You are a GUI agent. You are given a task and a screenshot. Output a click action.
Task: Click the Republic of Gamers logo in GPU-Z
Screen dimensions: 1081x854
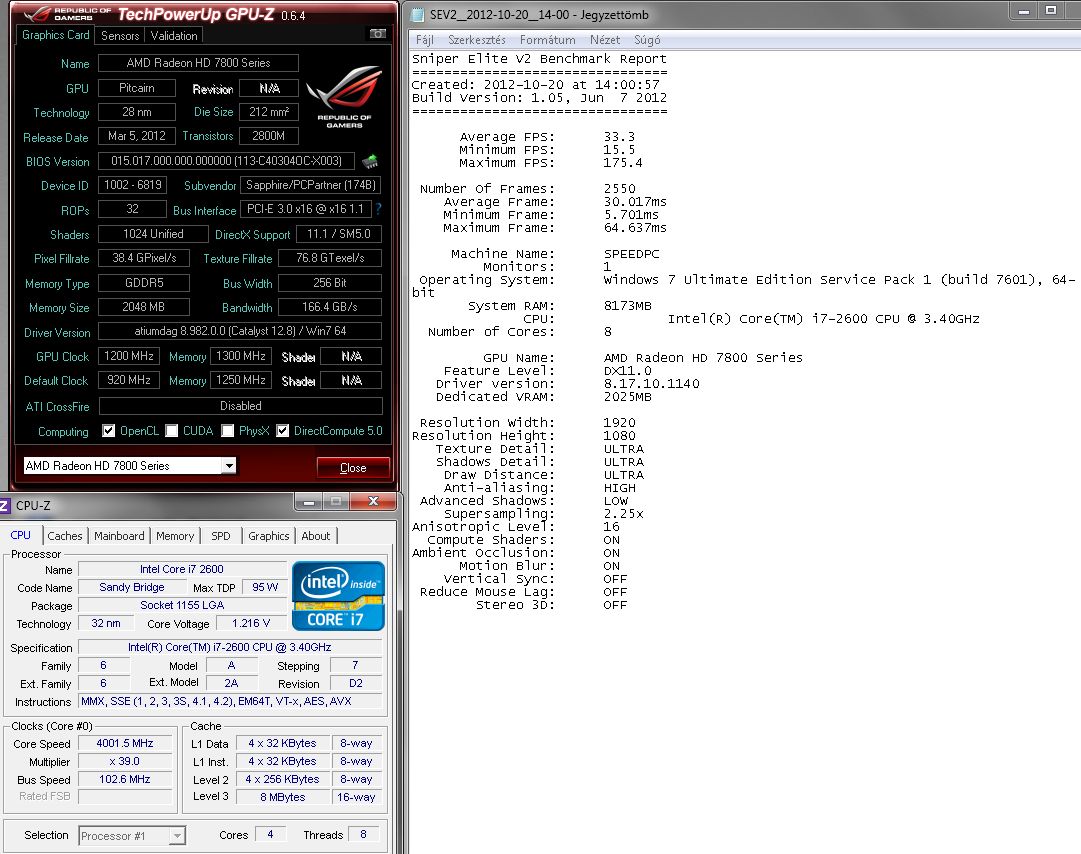[x=344, y=96]
